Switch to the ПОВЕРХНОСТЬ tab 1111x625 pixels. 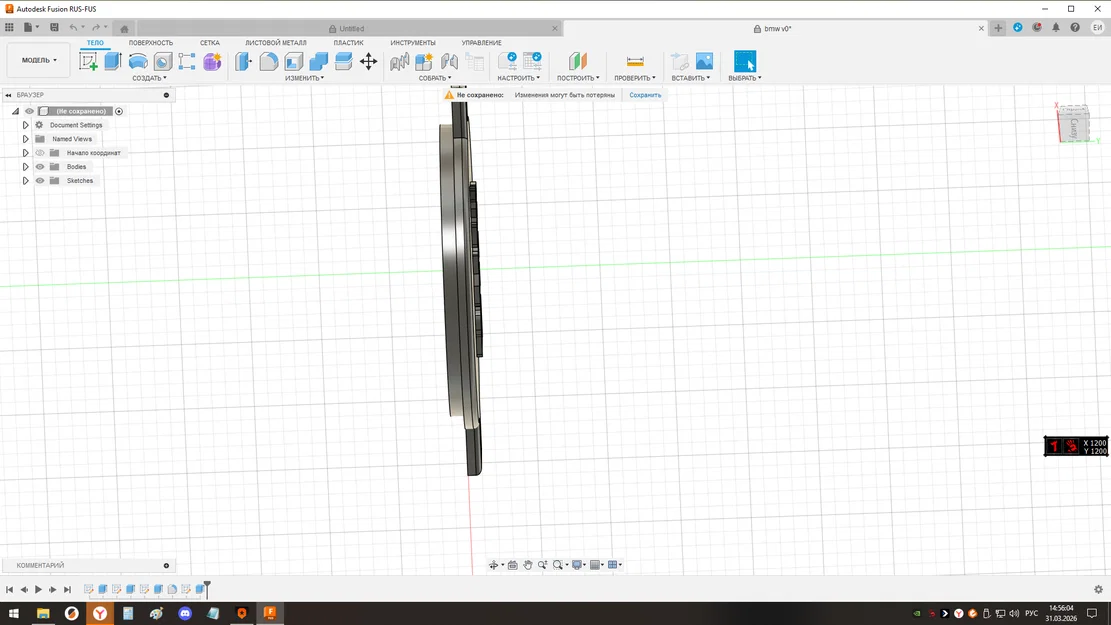(x=151, y=43)
